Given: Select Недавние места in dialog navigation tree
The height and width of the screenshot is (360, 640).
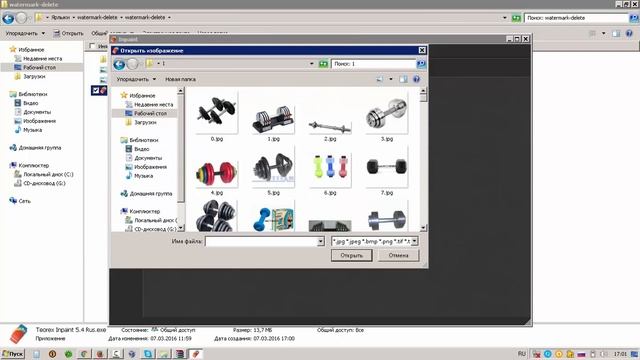Looking at the screenshot, I should 153,104.
